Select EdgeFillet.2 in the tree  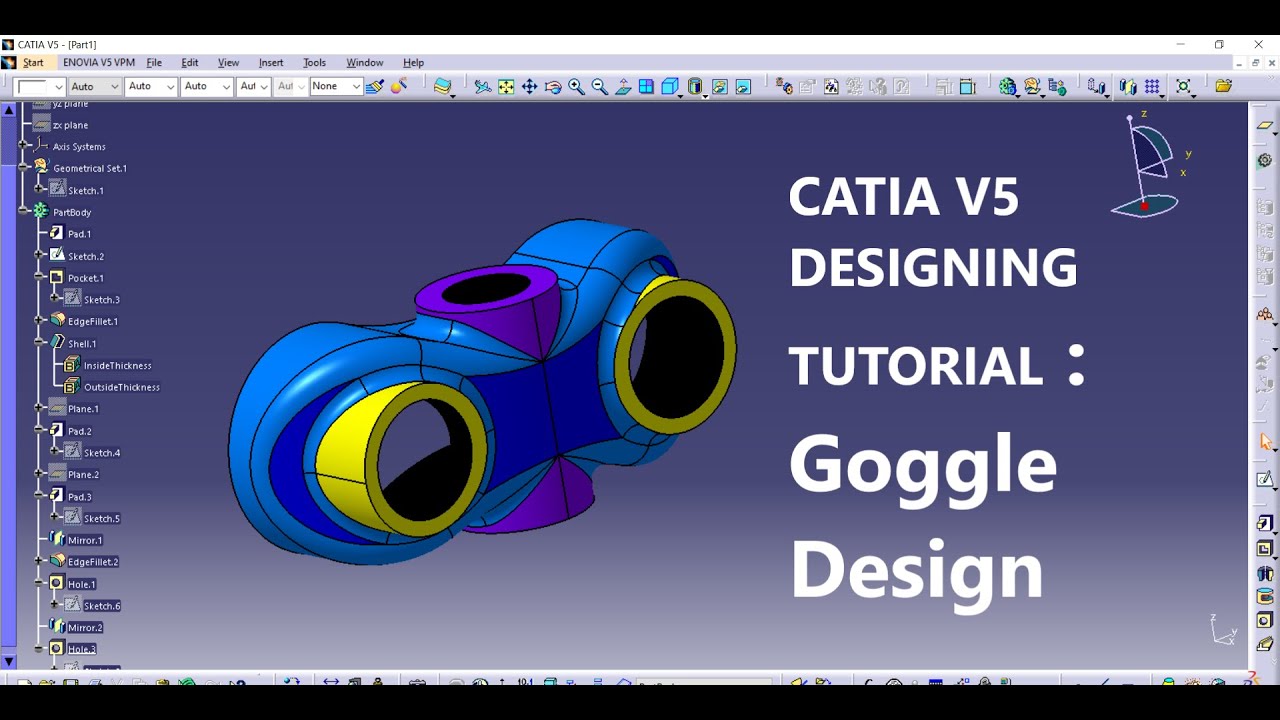point(93,562)
